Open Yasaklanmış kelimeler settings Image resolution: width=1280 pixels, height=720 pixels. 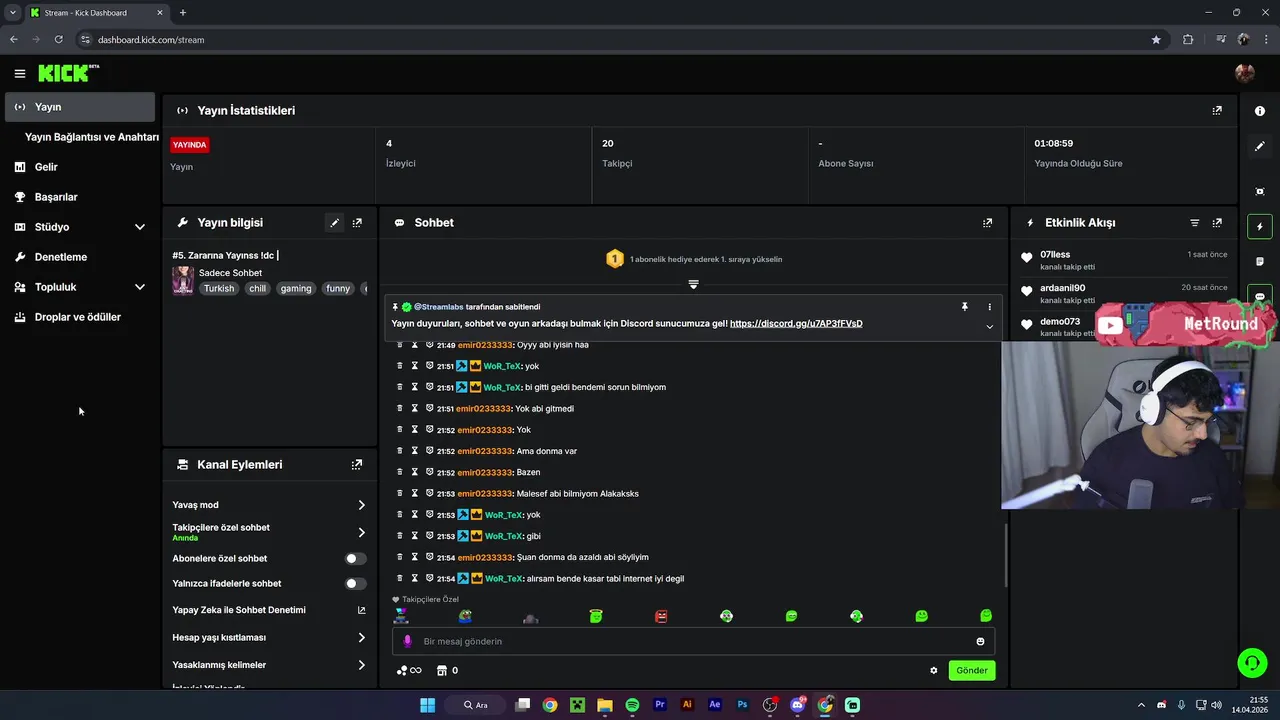(270, 665)
